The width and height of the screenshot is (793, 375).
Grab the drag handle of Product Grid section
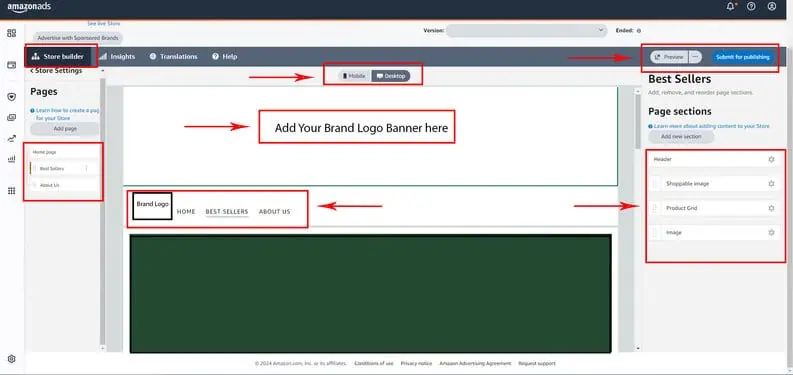[655, 208]
